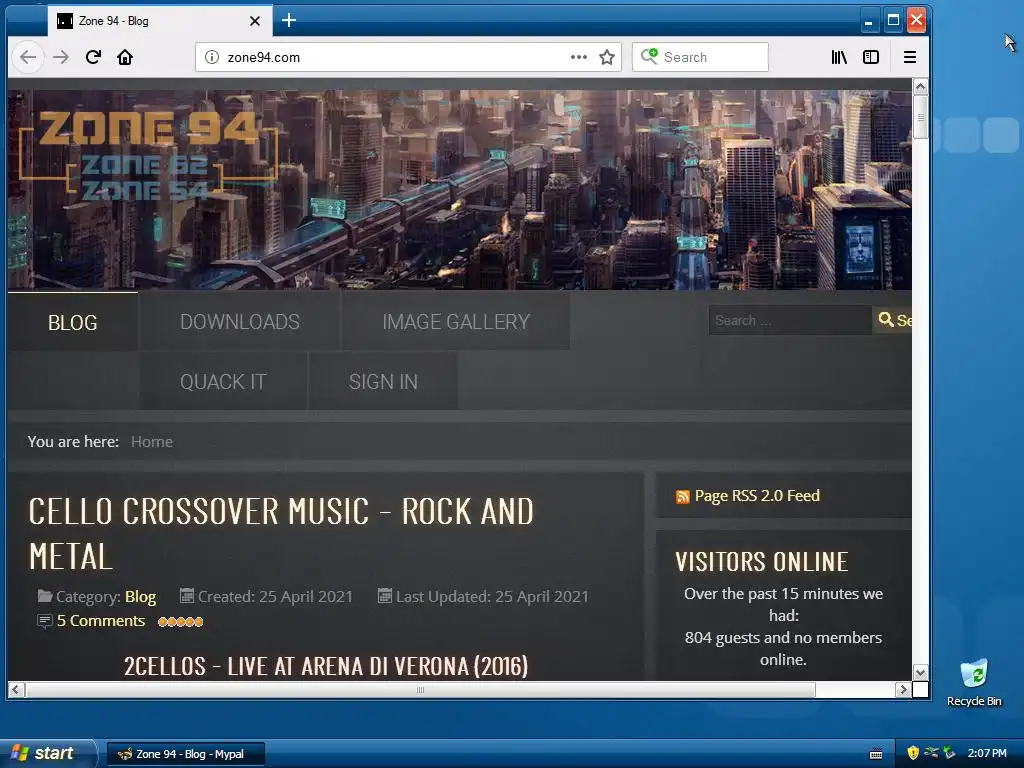The width and height of the screenshot is (1024, 768).
Task: Click the yellow site search button
Action: point(893,320)
